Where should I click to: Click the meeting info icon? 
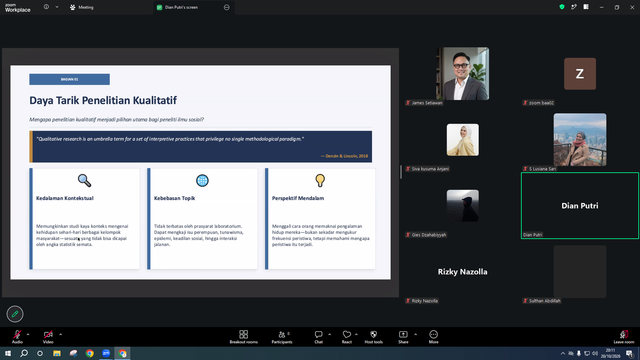pyautogui.click(x=46, y=7)
